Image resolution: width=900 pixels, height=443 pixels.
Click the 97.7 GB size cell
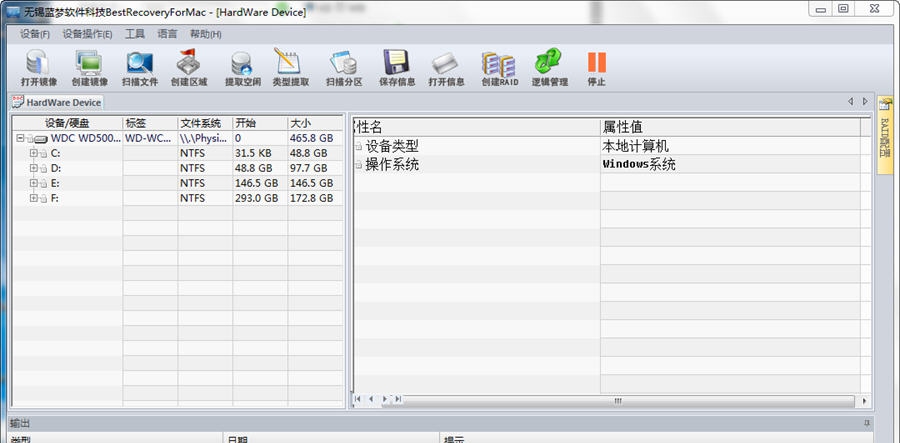click(315, 168)
